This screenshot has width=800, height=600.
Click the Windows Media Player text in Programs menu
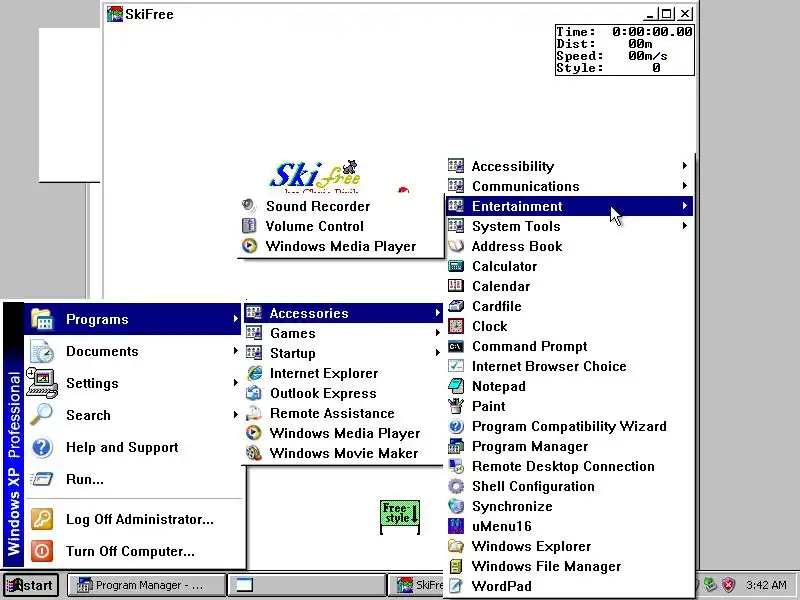pos(345,433)
